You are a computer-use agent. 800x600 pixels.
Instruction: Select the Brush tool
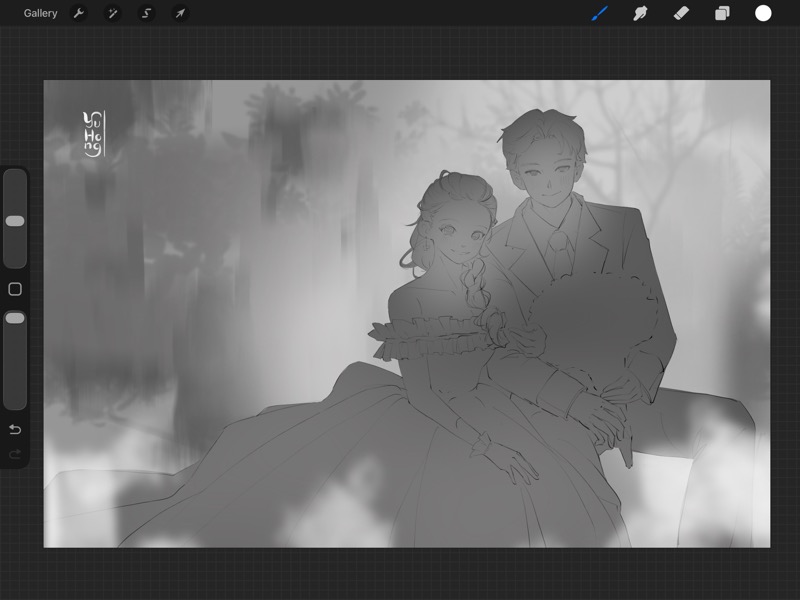coord(600,13)
